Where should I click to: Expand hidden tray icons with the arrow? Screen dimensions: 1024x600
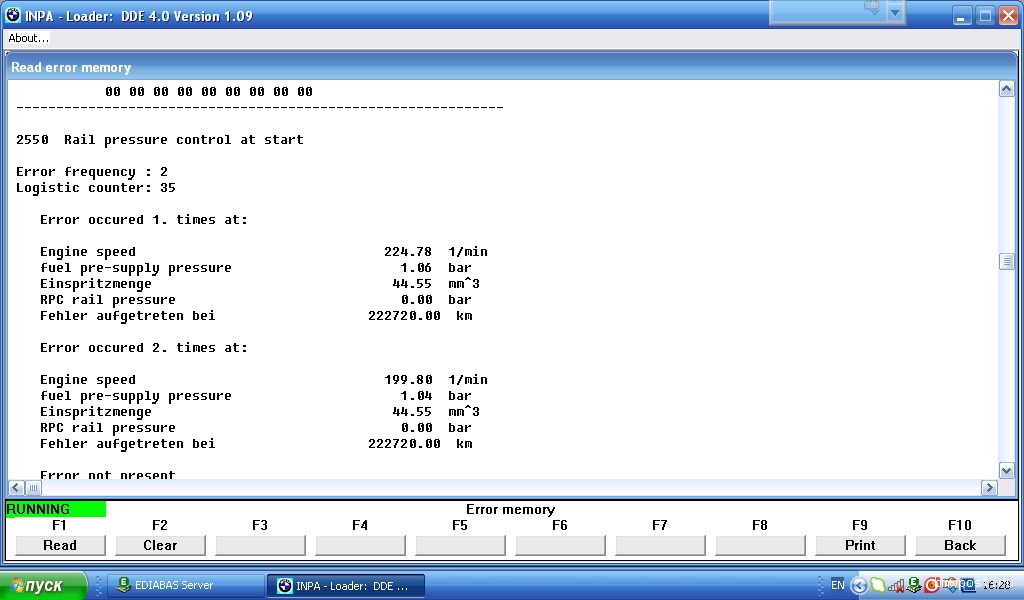[858, 585]
